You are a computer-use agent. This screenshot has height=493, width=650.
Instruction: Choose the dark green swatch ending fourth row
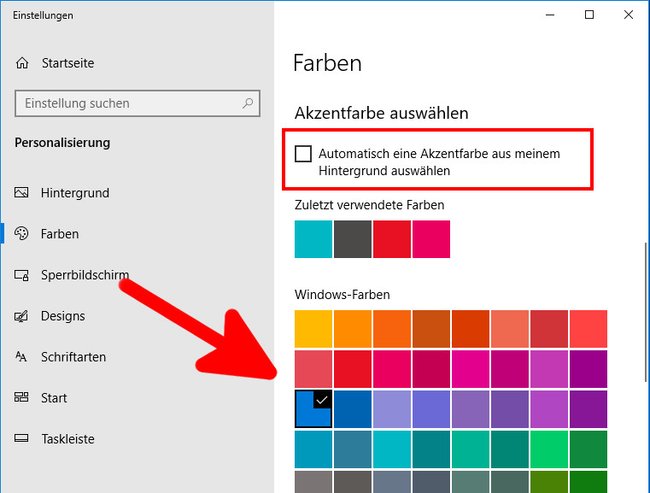click(x=588, y=449)
